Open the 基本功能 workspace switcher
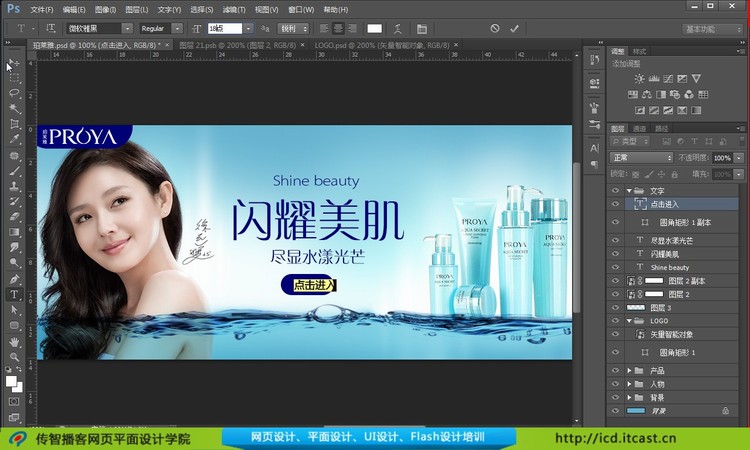 [712, 30]
